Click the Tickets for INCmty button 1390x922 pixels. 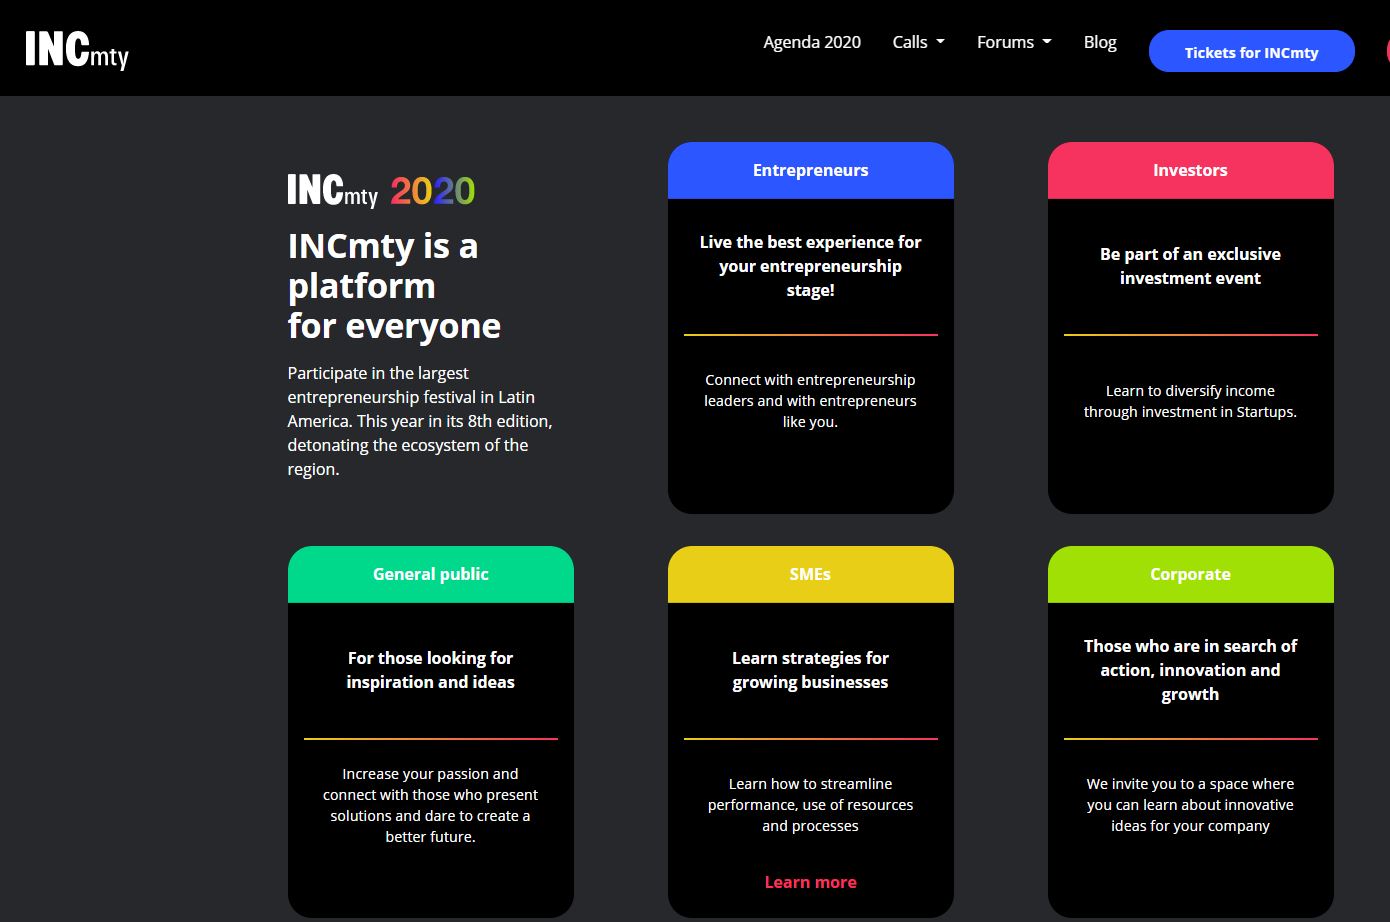coord(1251,52)
